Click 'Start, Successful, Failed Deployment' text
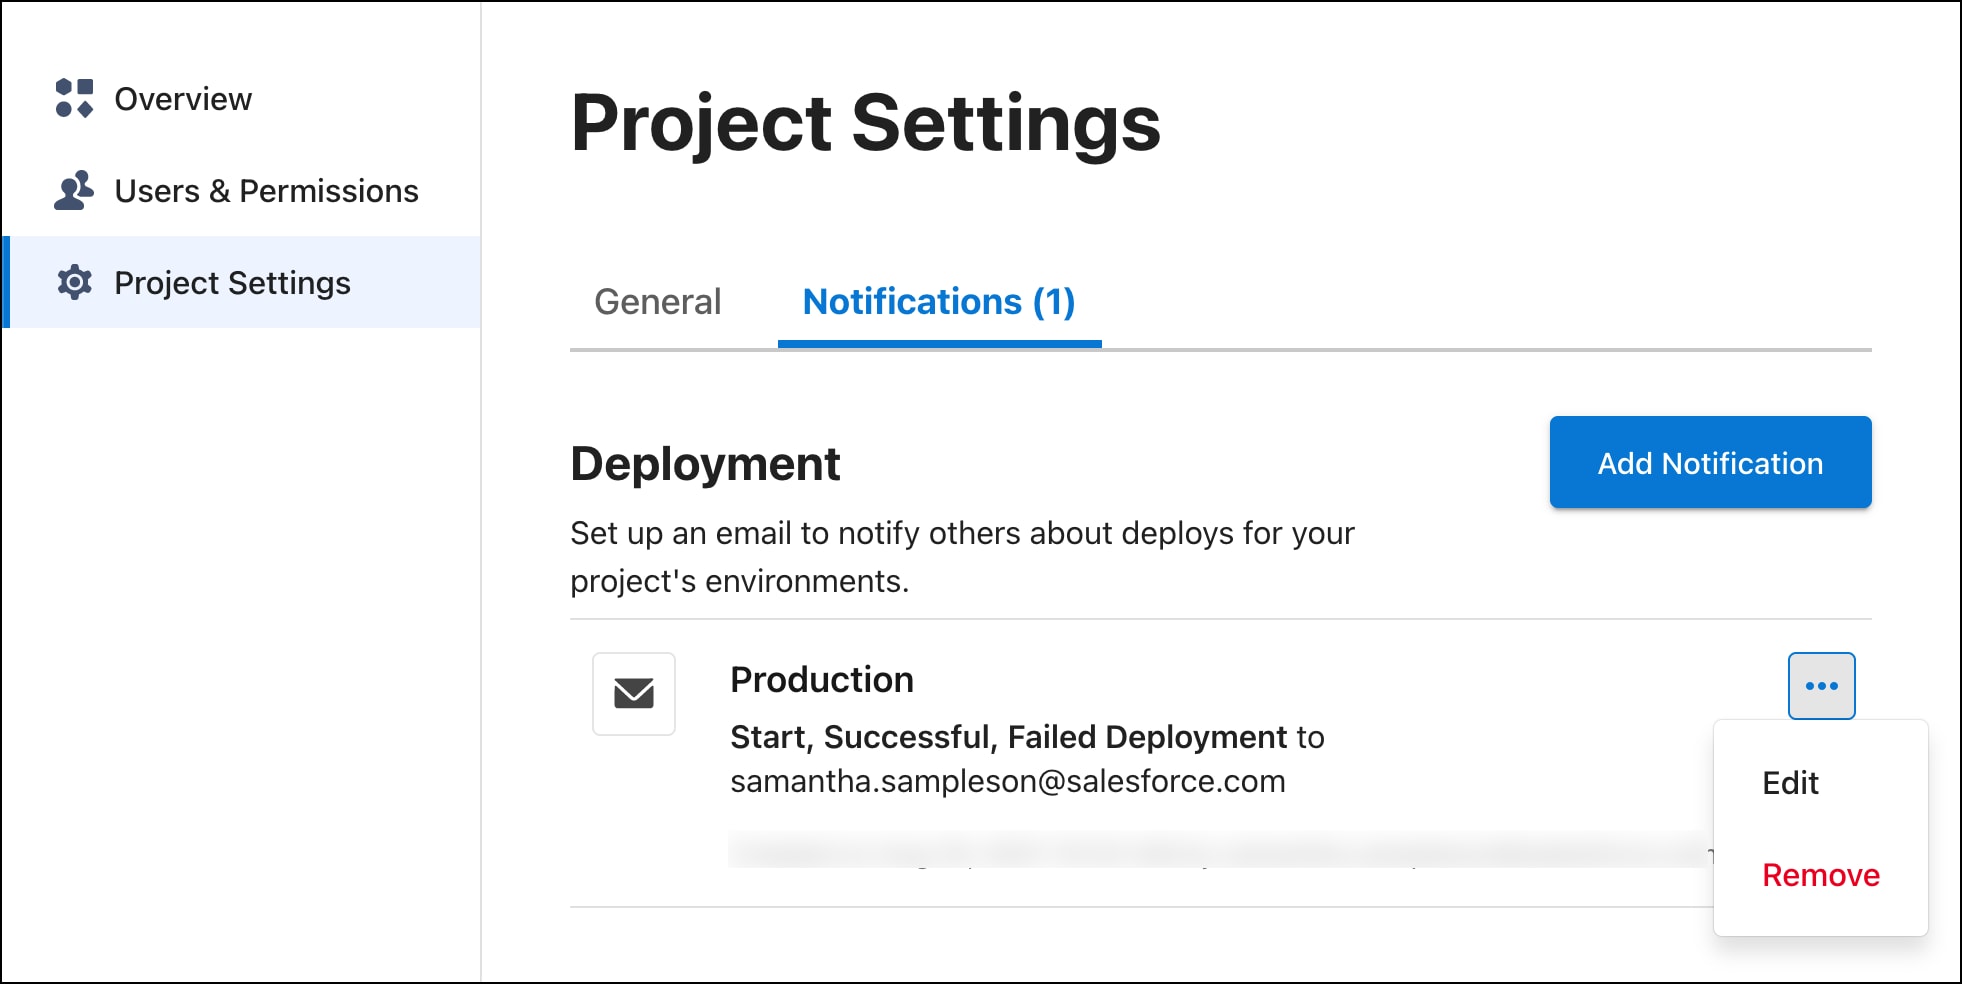Image resolution: width=1962 pixels, height=984 pixels. [x=1009, y=737]
